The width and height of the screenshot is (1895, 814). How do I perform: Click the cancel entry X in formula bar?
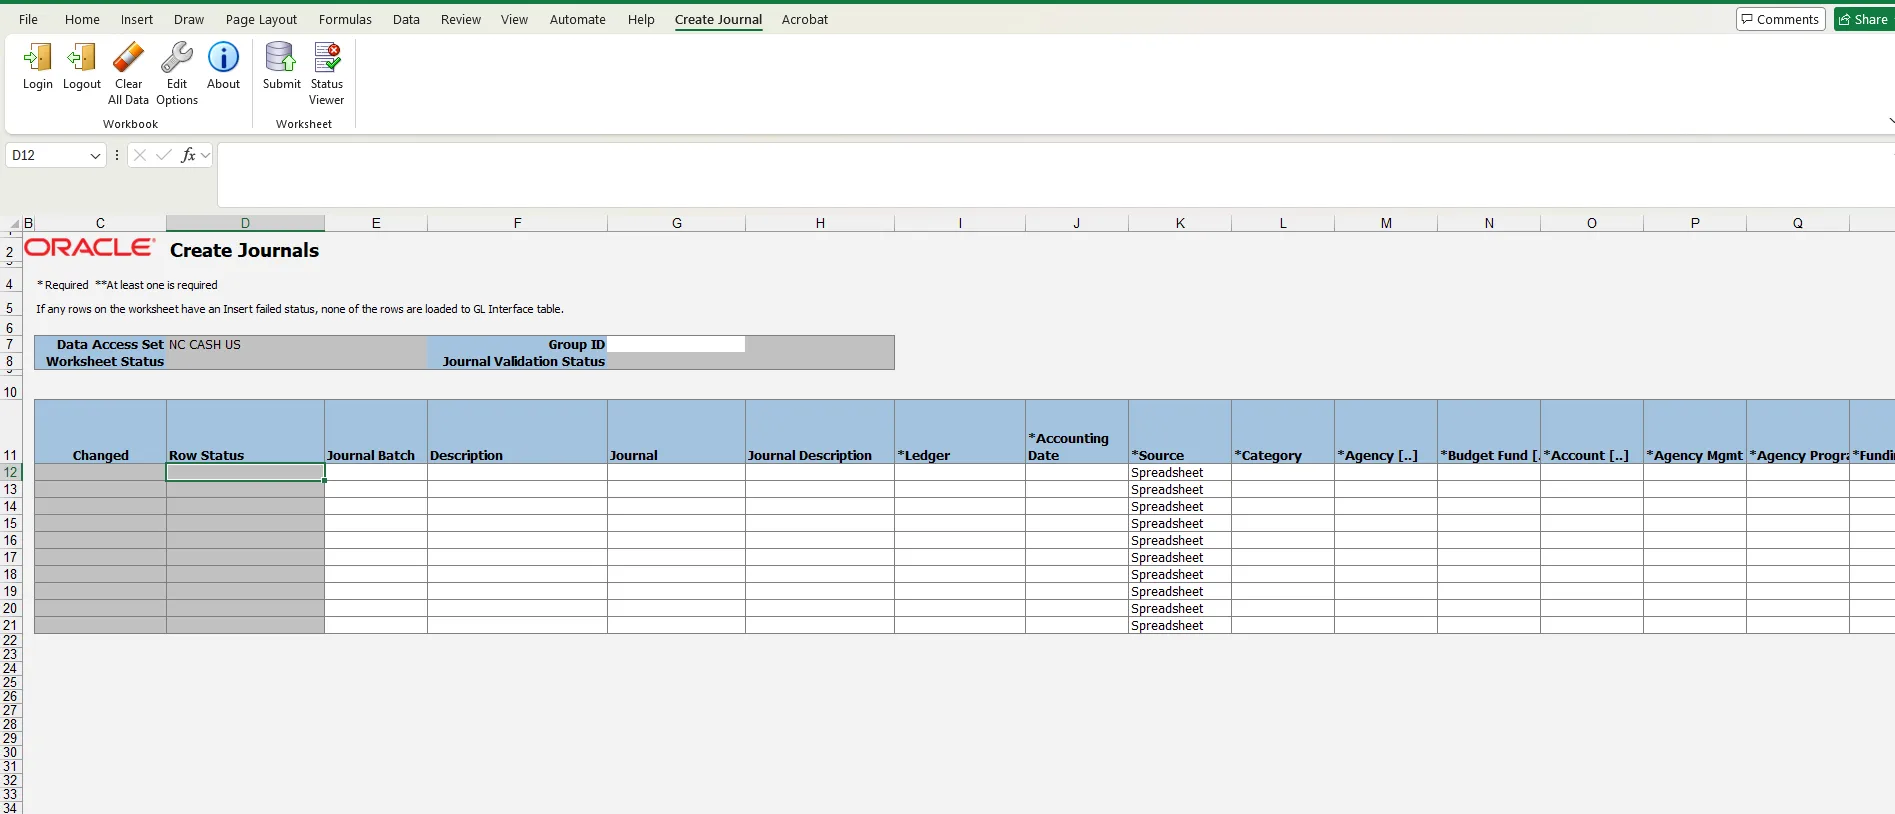pyautogui.click(x=140, y=155)
